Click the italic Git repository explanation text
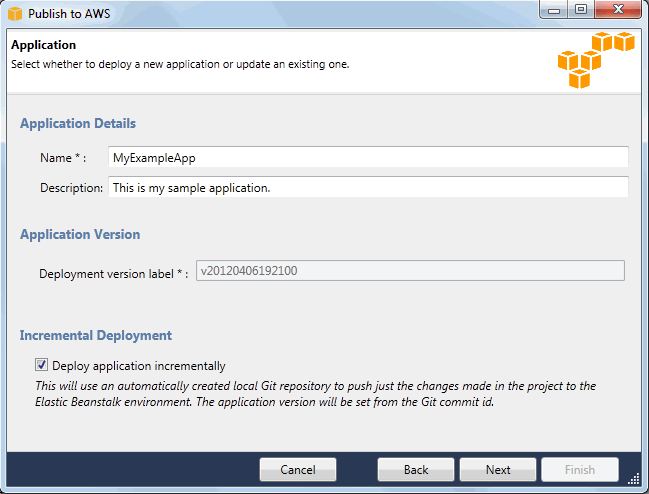 [x=315, y=395]
